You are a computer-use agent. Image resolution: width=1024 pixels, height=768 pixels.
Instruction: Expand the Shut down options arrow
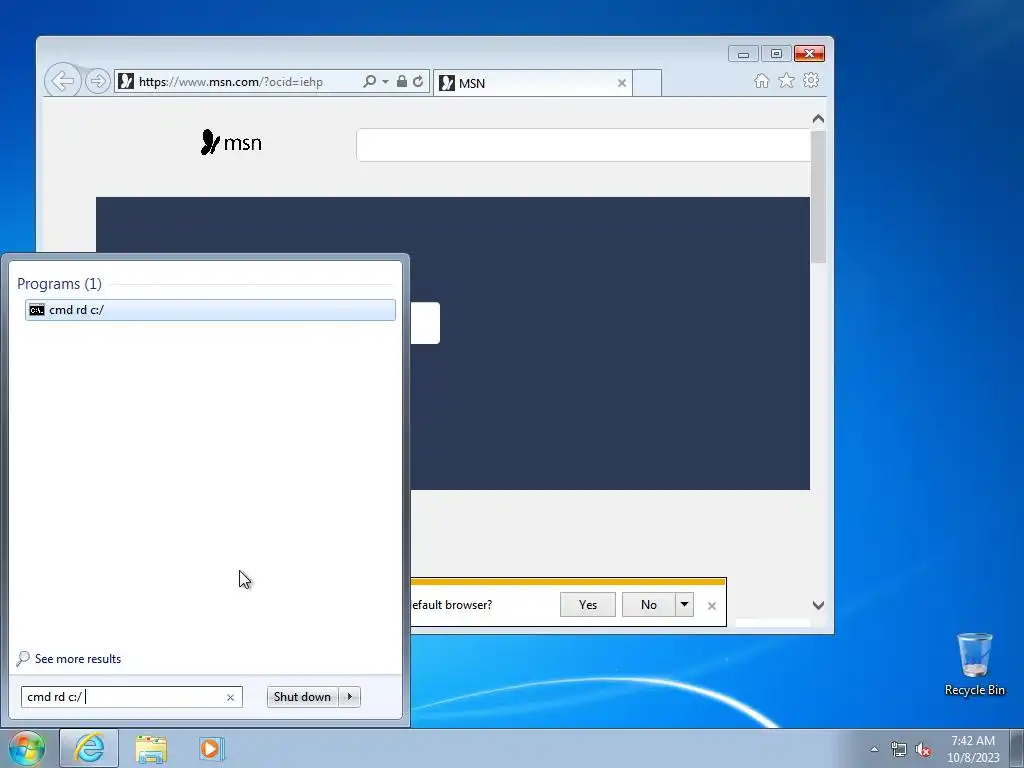(350, 697)
